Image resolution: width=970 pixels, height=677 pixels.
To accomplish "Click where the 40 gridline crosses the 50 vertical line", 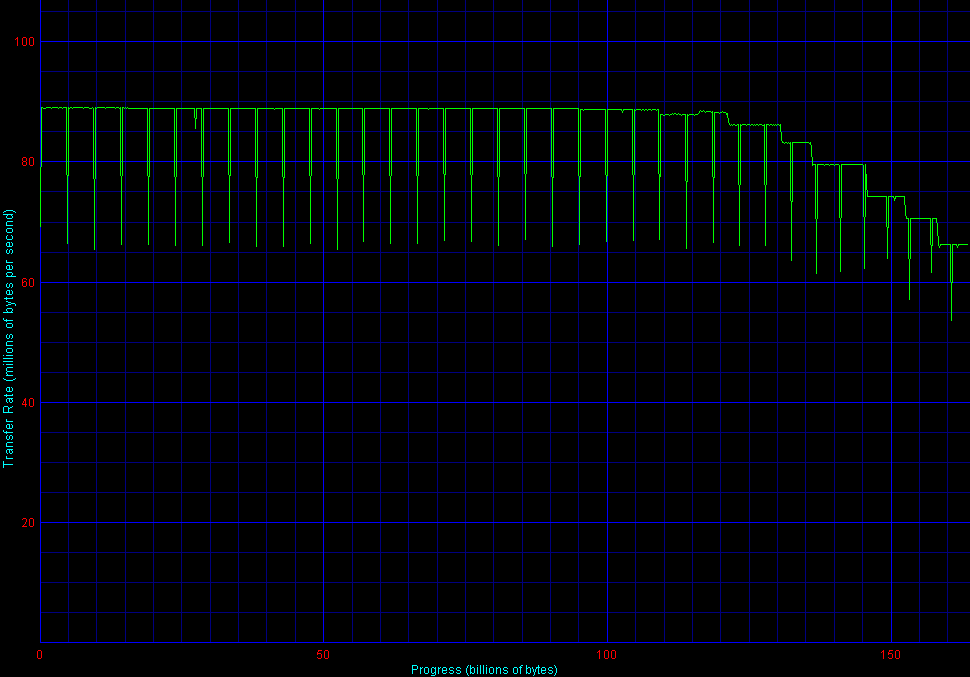I will click(323, 403).
